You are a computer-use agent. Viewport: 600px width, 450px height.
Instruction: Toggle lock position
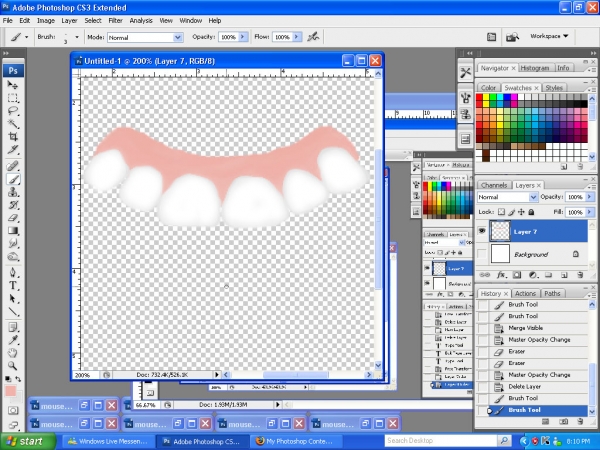click(x=521, y=212)
